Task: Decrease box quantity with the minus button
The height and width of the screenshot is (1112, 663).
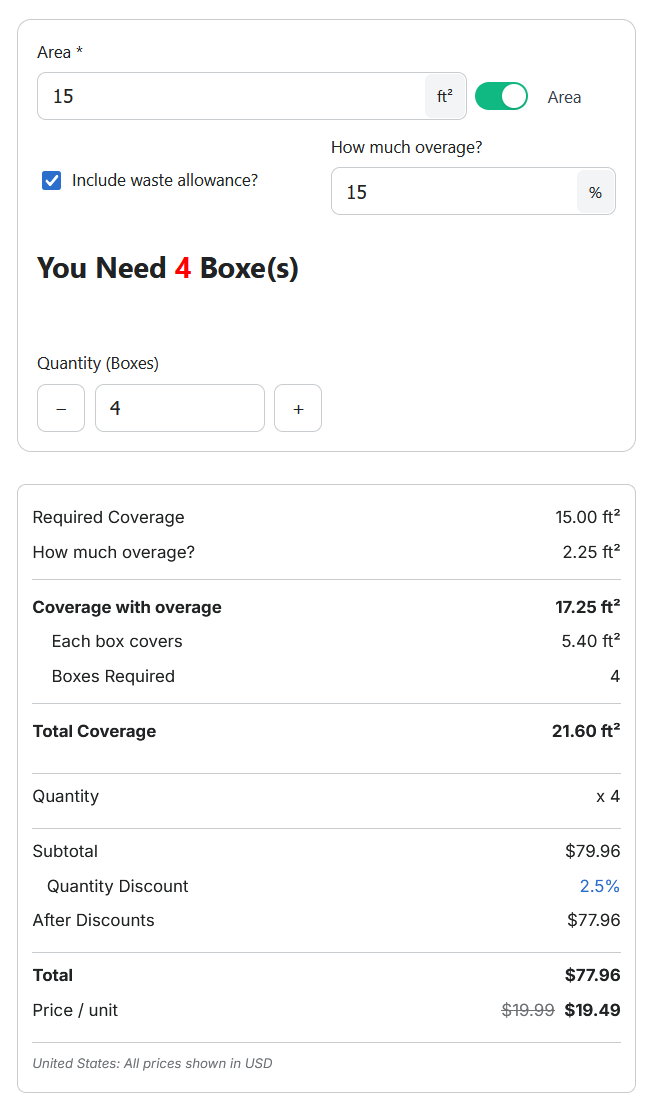Action: (61, 408)
